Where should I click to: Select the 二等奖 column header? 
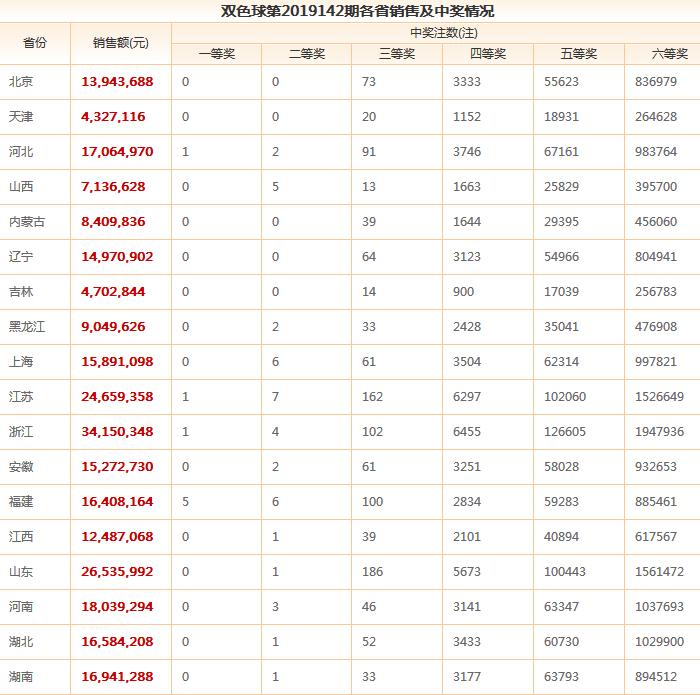click(x=307, y=54)
